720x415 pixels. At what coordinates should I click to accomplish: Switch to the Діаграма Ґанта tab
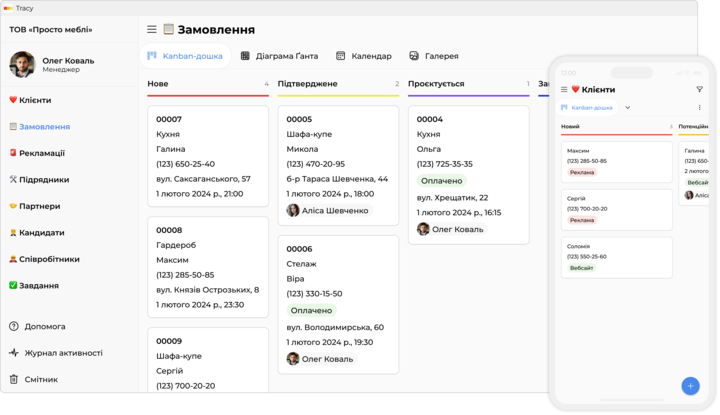279,56
